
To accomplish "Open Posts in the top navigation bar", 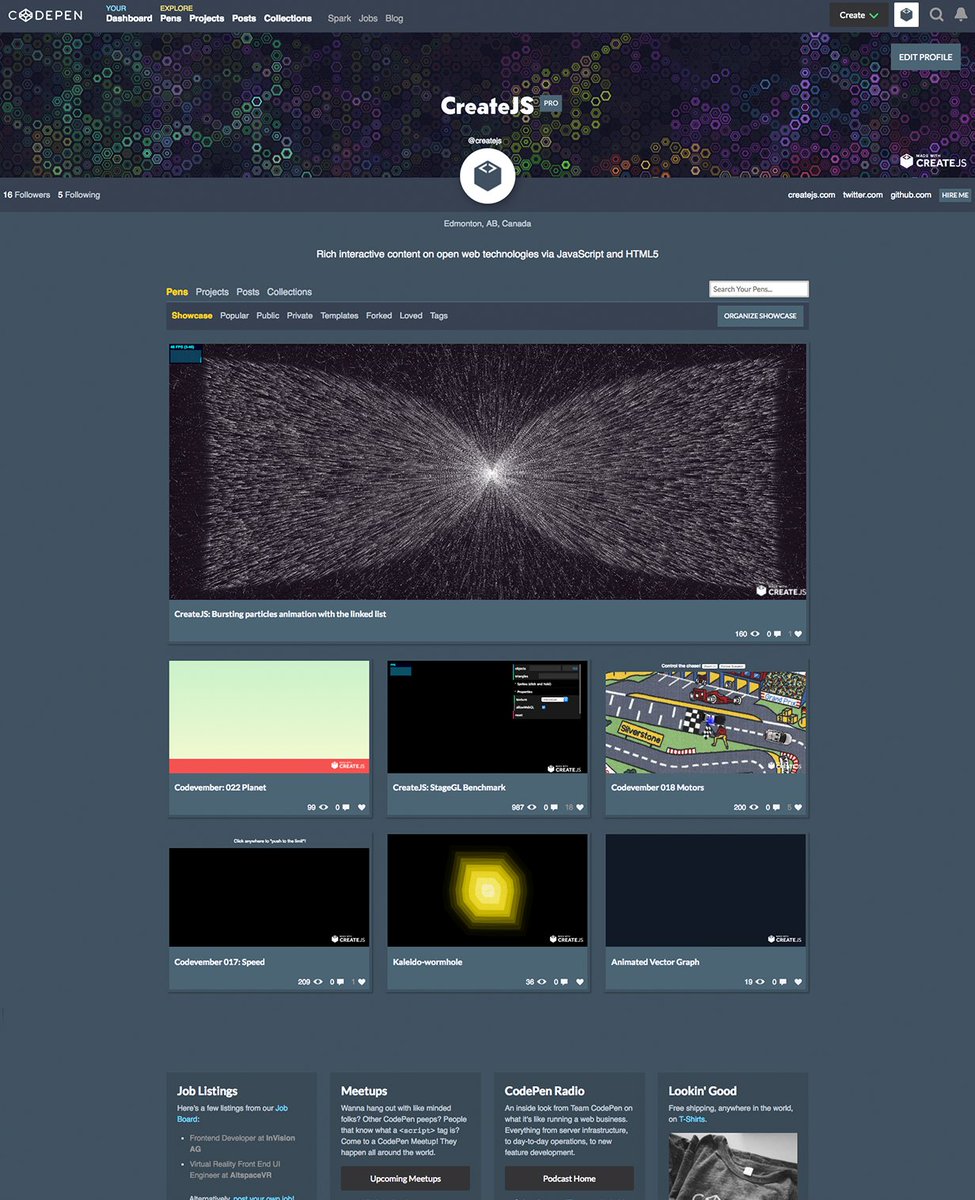I will point(244,18).
